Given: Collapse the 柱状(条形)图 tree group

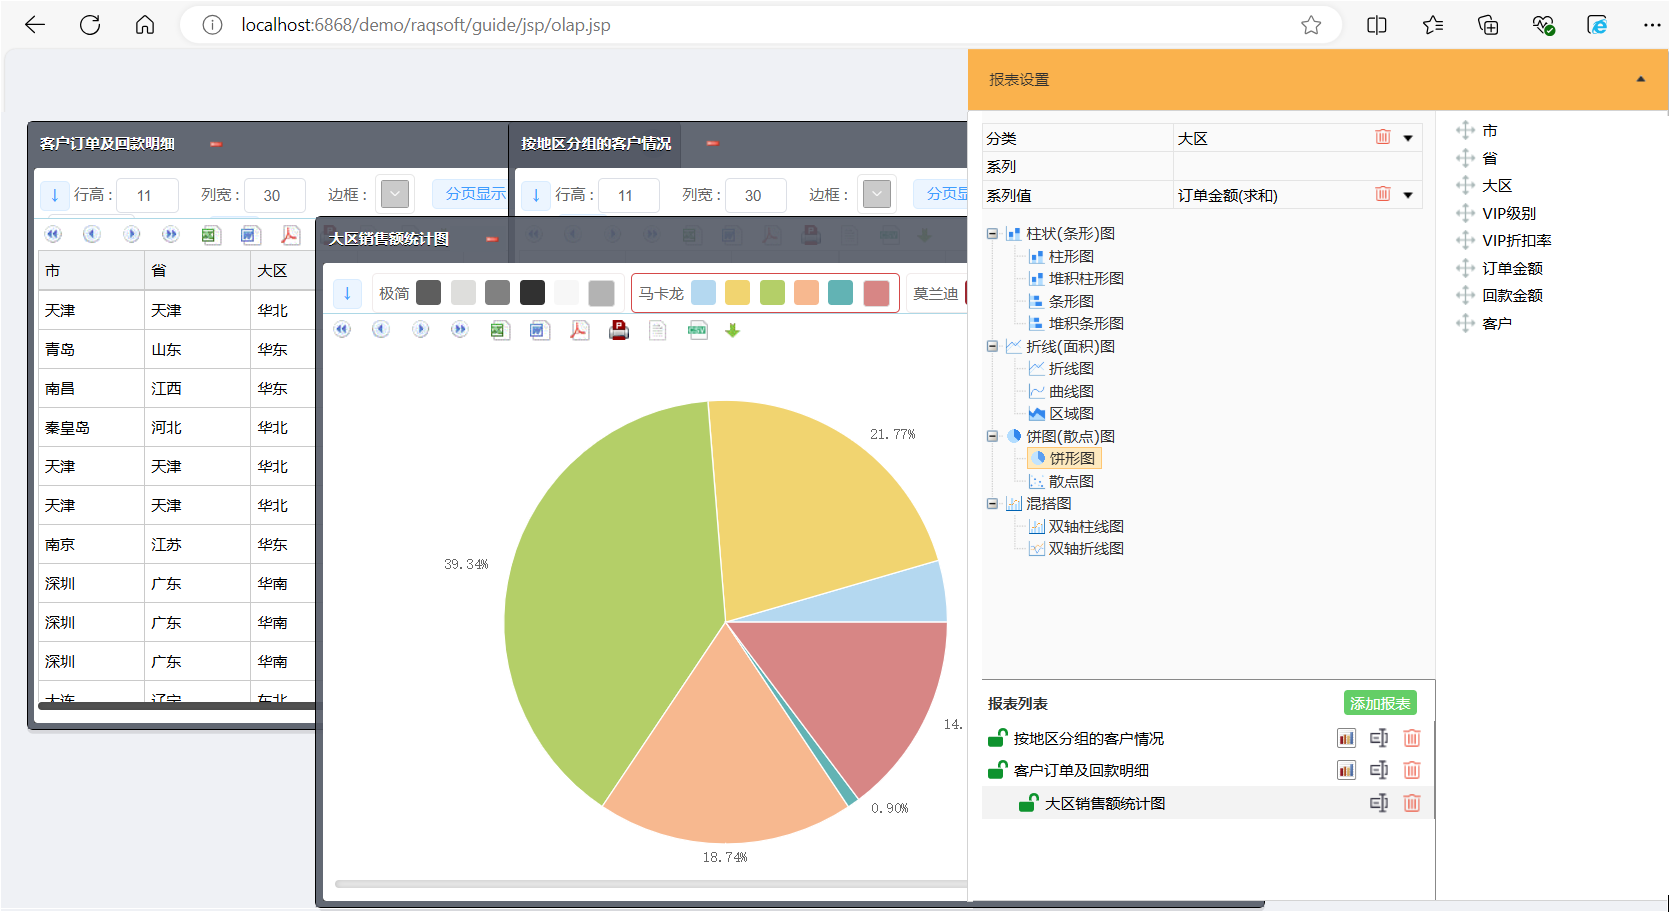Looking at the screenshot, I should pyautogui.click(x=992, y=234).
